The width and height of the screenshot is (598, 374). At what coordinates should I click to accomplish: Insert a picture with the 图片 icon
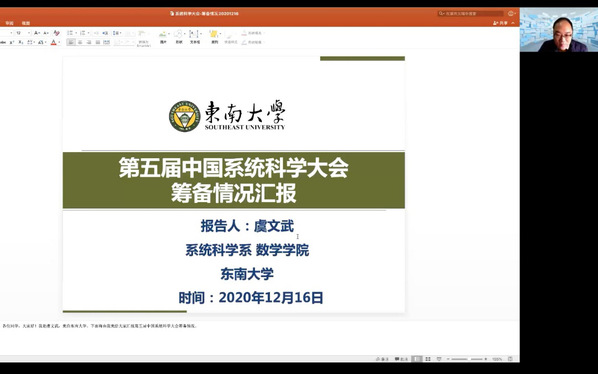(163, 37)
